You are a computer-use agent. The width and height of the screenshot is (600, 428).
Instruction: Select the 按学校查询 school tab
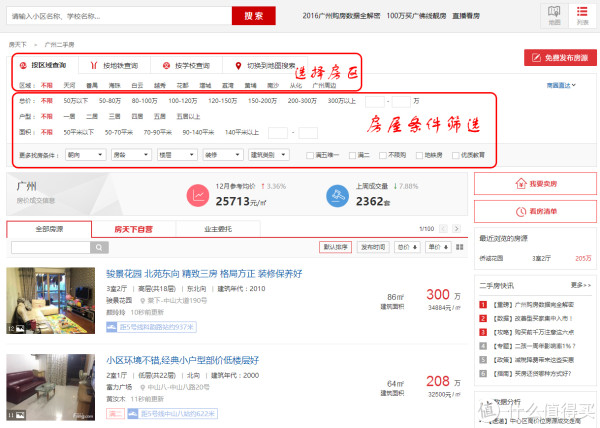[187, 65]
